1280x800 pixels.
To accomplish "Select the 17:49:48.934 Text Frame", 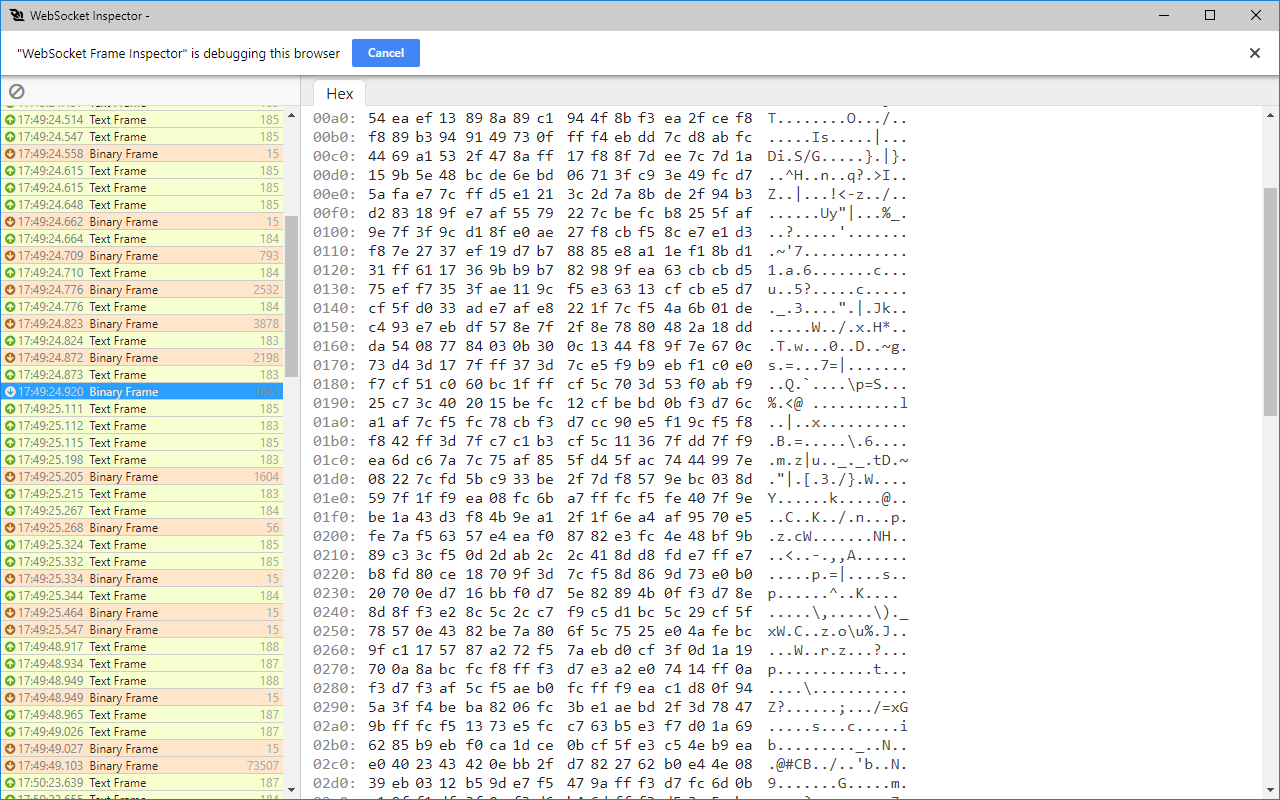I will tap(142, 664).
